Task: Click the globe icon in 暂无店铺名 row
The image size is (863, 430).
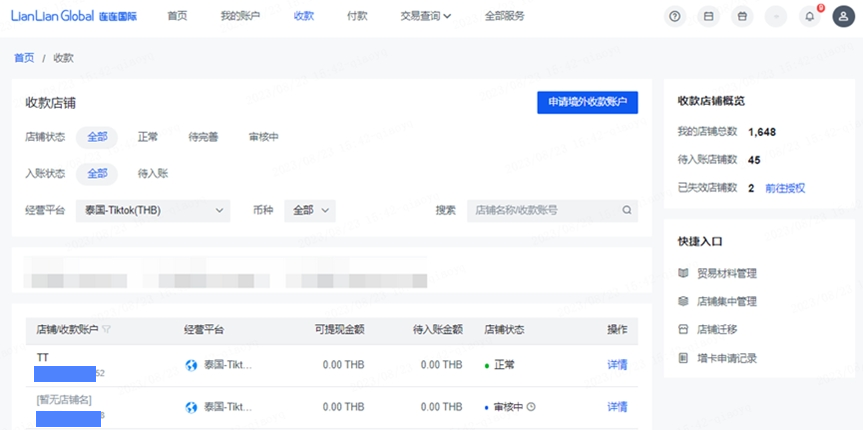Action: [x=191, y=407]
